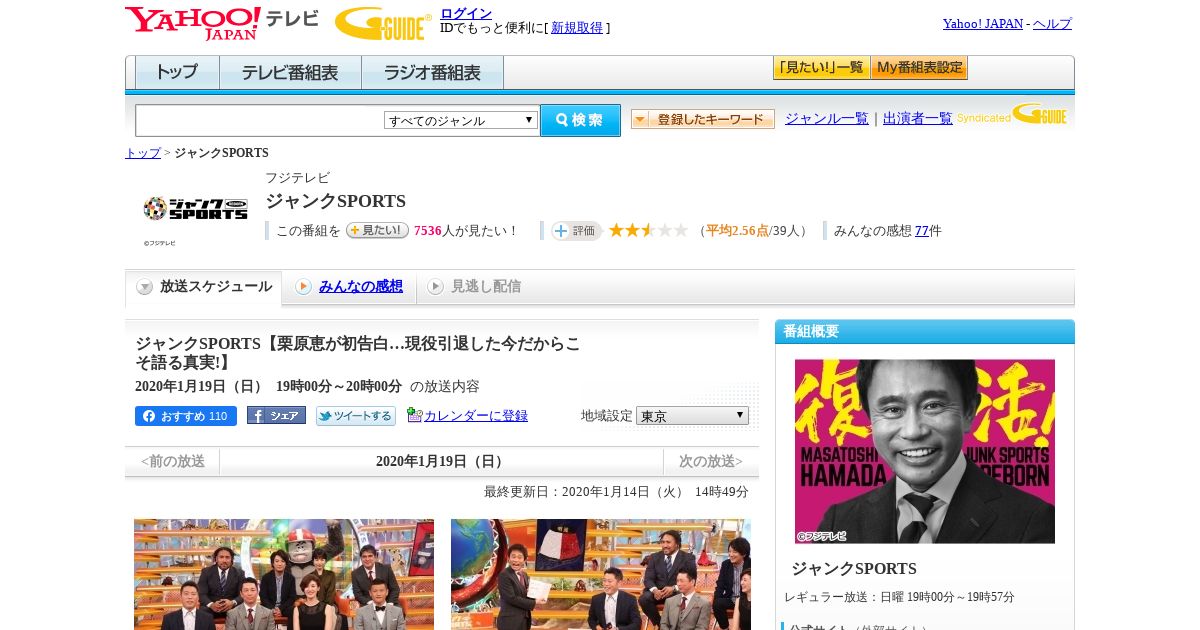Click the 7536 人が見たい count text

466,231
